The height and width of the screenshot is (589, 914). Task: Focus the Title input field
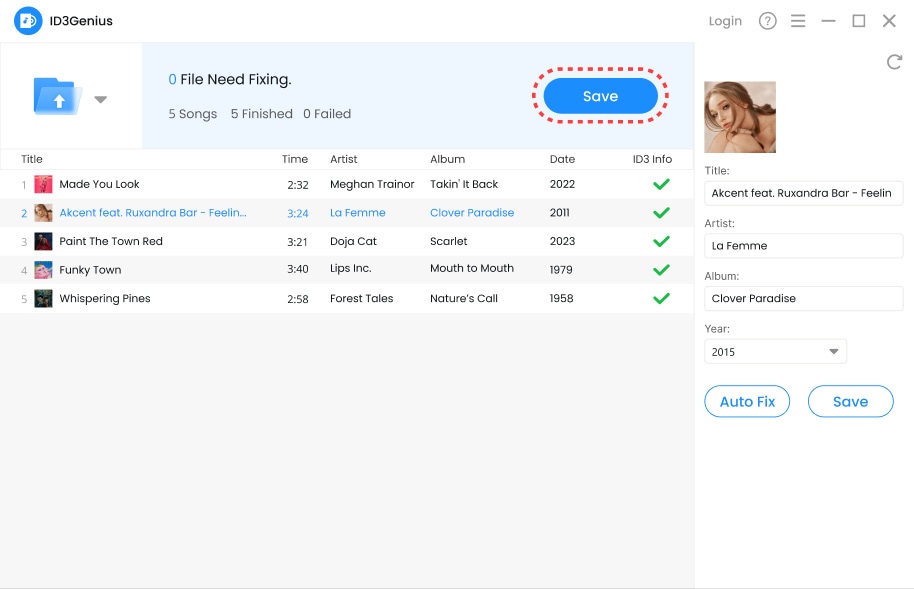click(803, 193)
